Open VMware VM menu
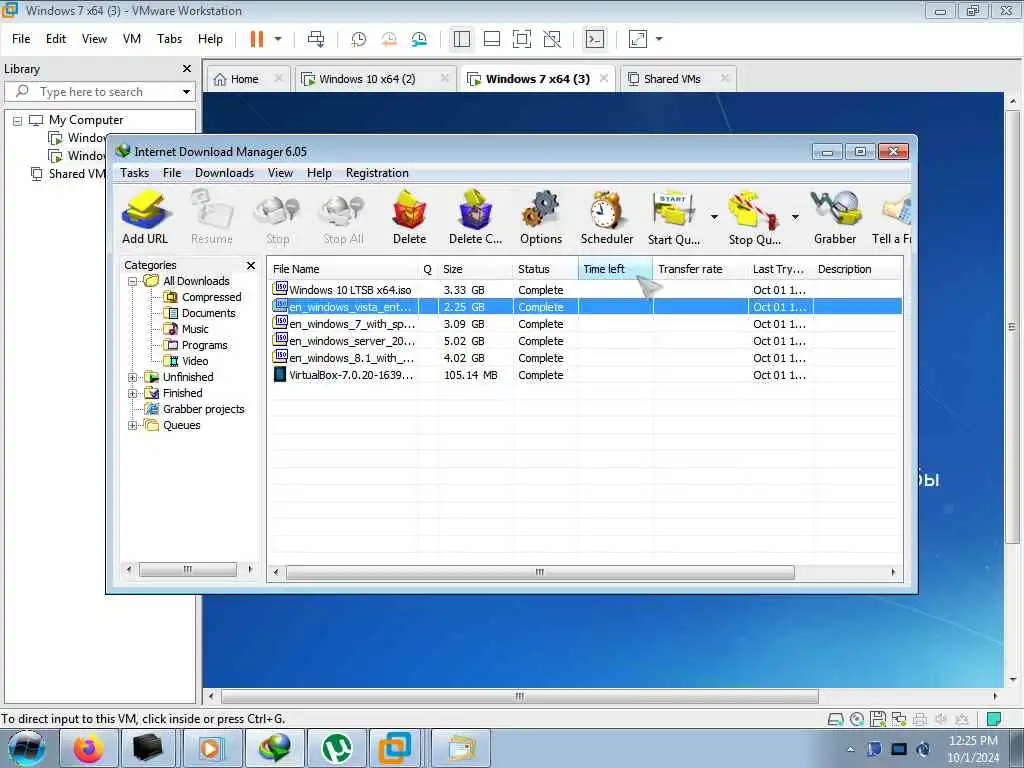Screen dimensions: 1024x768 click(x=132, y=39)
